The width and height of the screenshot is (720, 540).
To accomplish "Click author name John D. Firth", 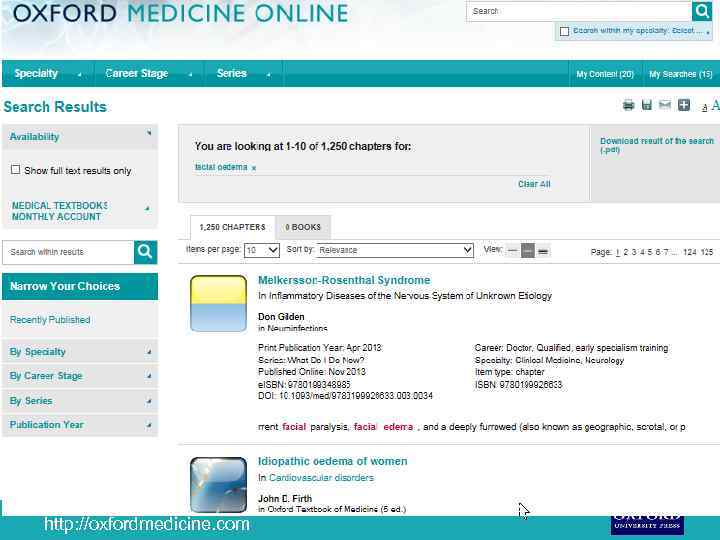I will tap(285, 498).
